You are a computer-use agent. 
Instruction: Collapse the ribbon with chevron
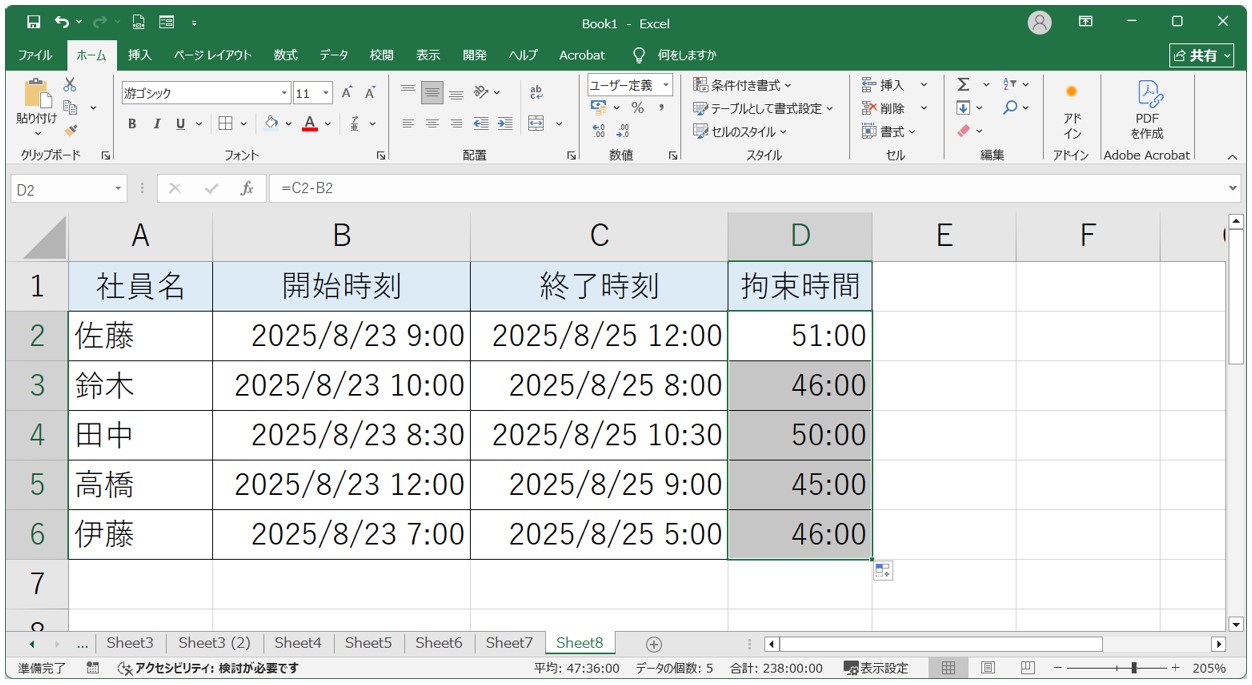point(1232,156)
